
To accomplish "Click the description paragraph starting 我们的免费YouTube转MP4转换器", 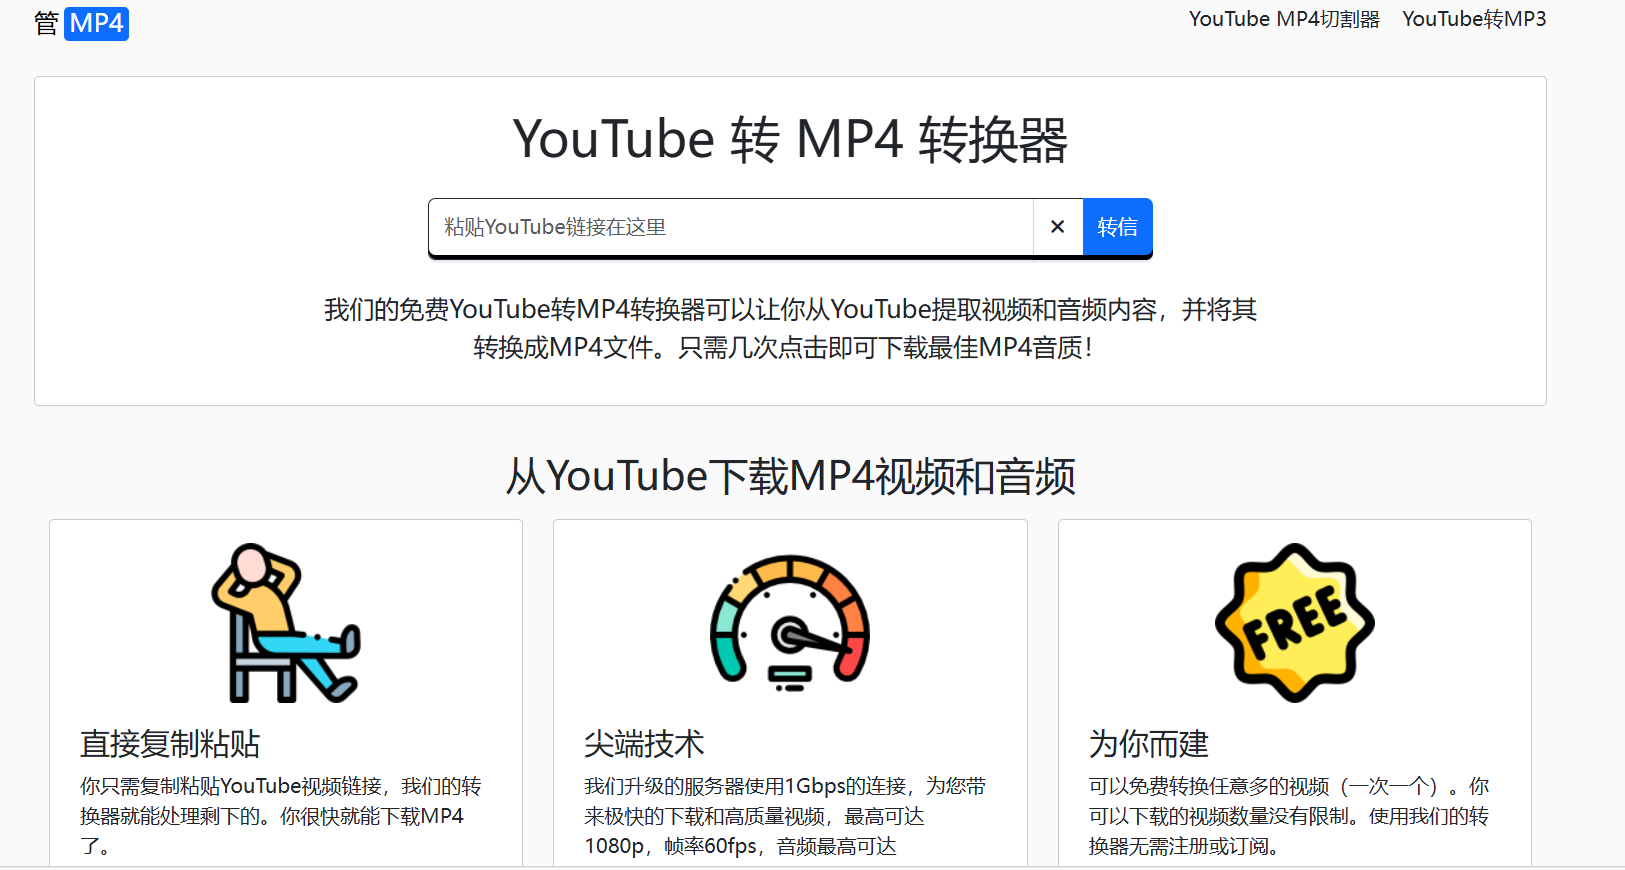I will click(x=790, y=328).
